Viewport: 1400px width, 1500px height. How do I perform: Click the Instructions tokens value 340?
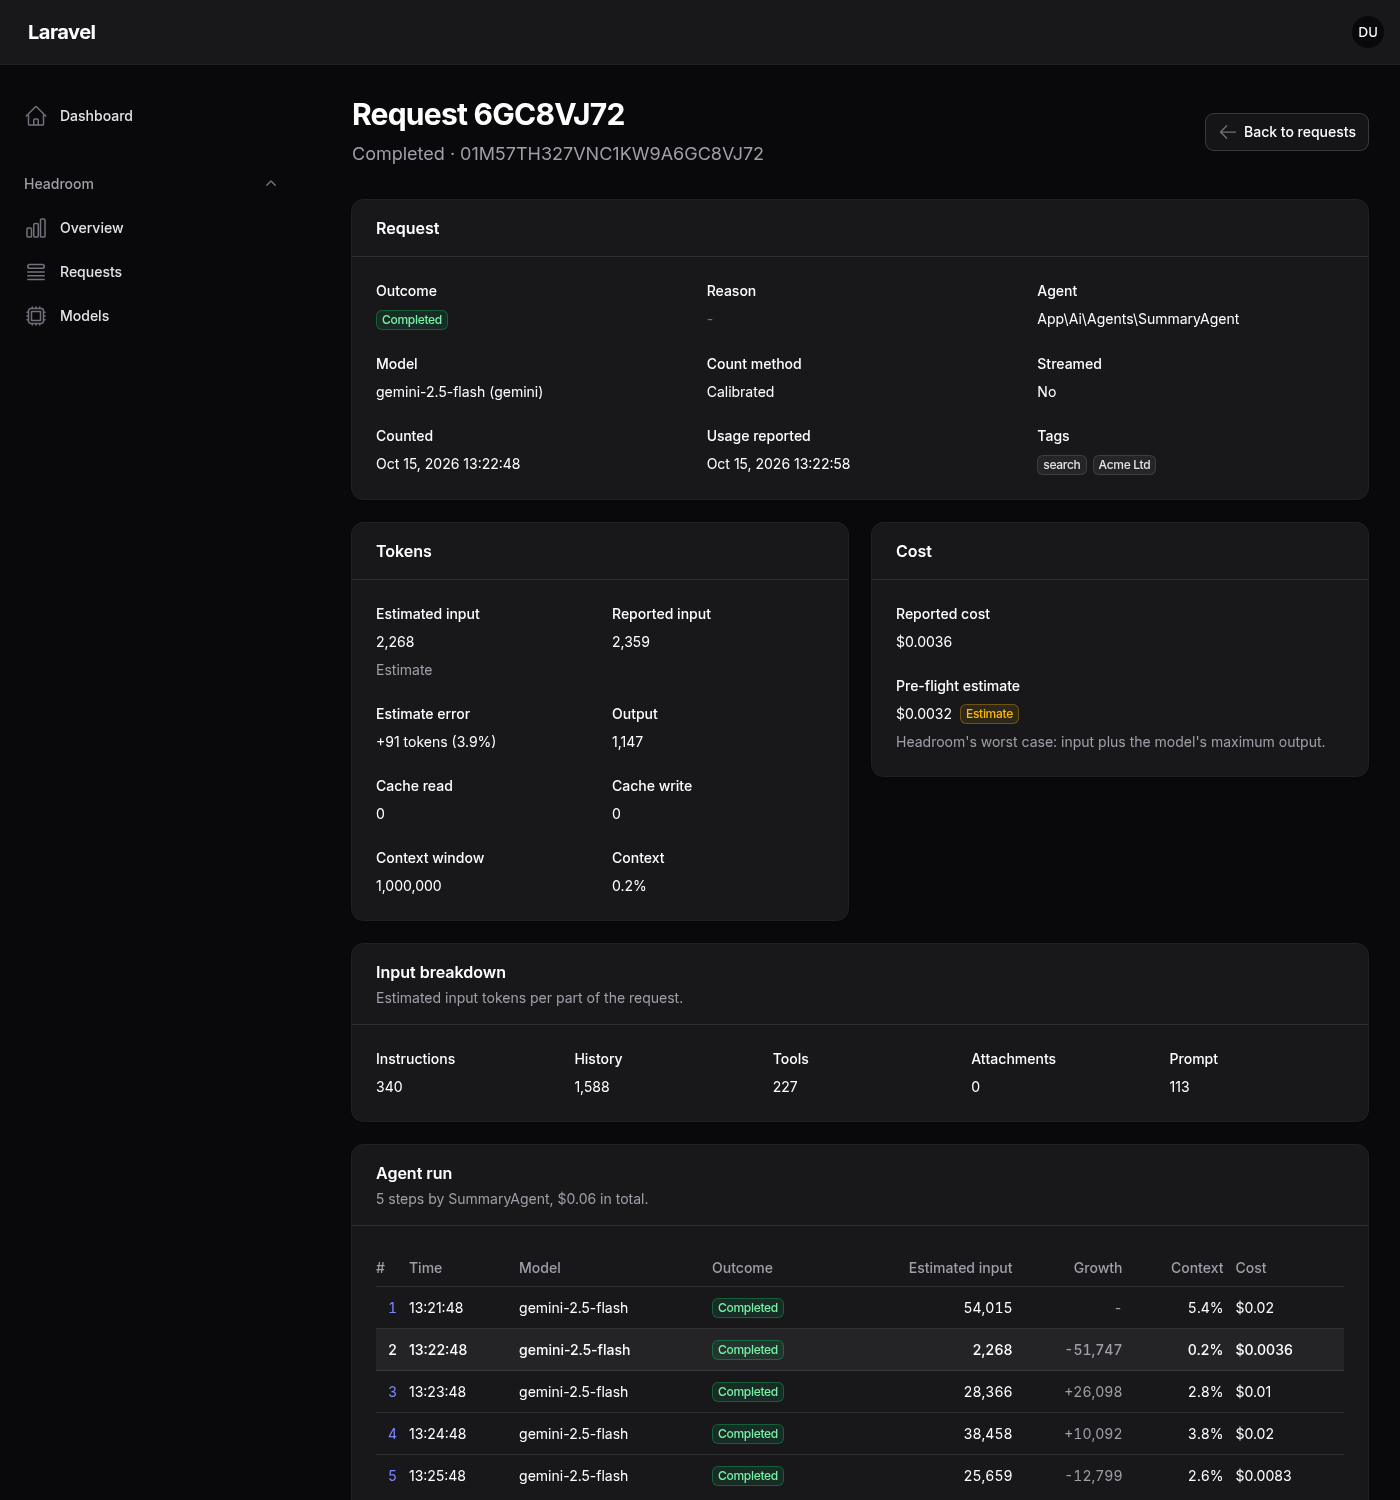[389, 1087]
